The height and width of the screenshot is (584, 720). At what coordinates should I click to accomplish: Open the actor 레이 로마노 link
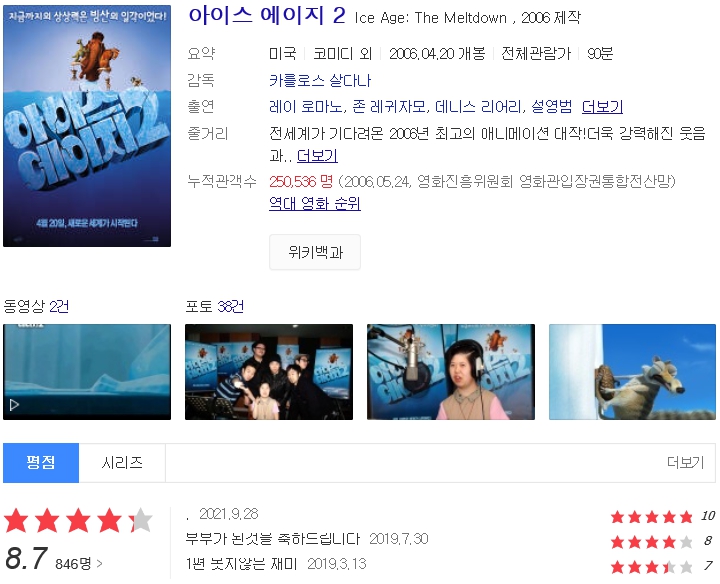(x=306, y=107)
